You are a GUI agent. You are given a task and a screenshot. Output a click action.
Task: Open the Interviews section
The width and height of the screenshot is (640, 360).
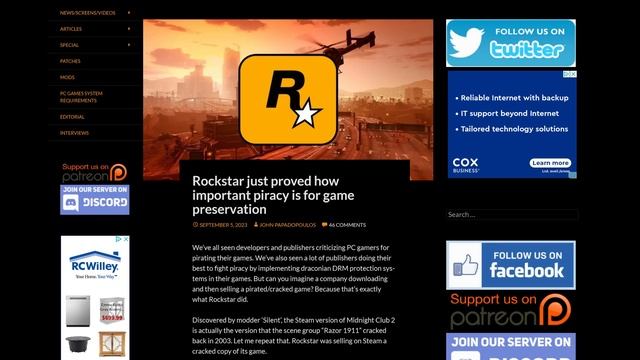click(x=74, y=133)
